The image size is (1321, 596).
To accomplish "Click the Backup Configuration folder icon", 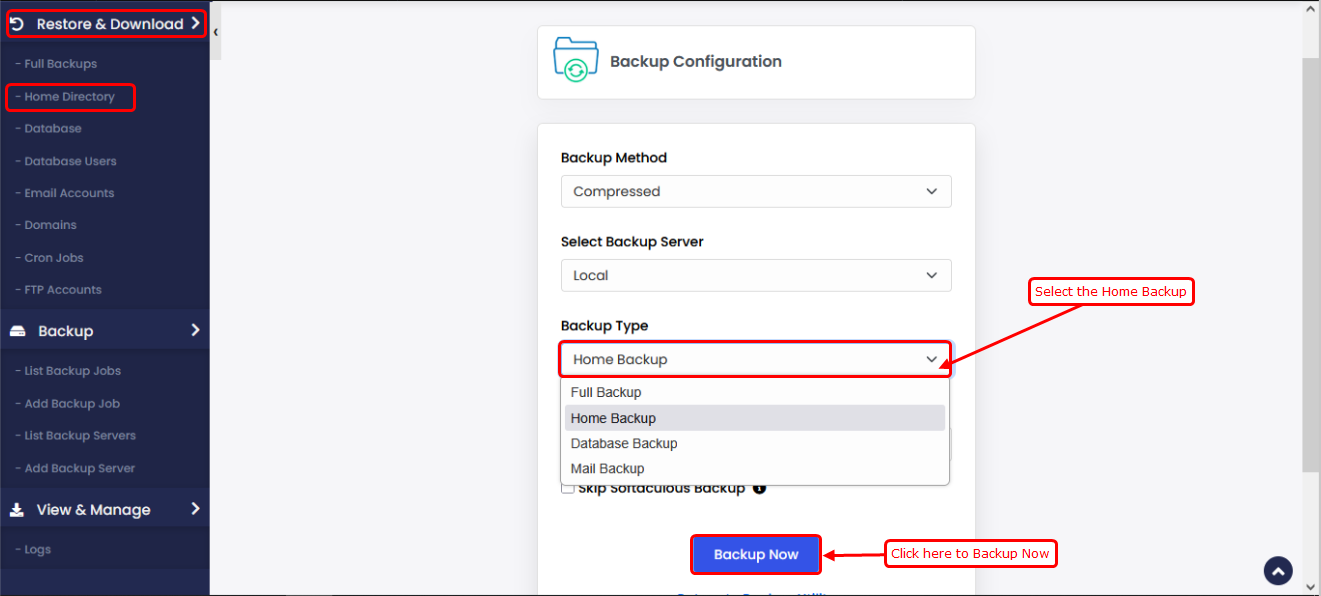I will (x=576, y=61).
